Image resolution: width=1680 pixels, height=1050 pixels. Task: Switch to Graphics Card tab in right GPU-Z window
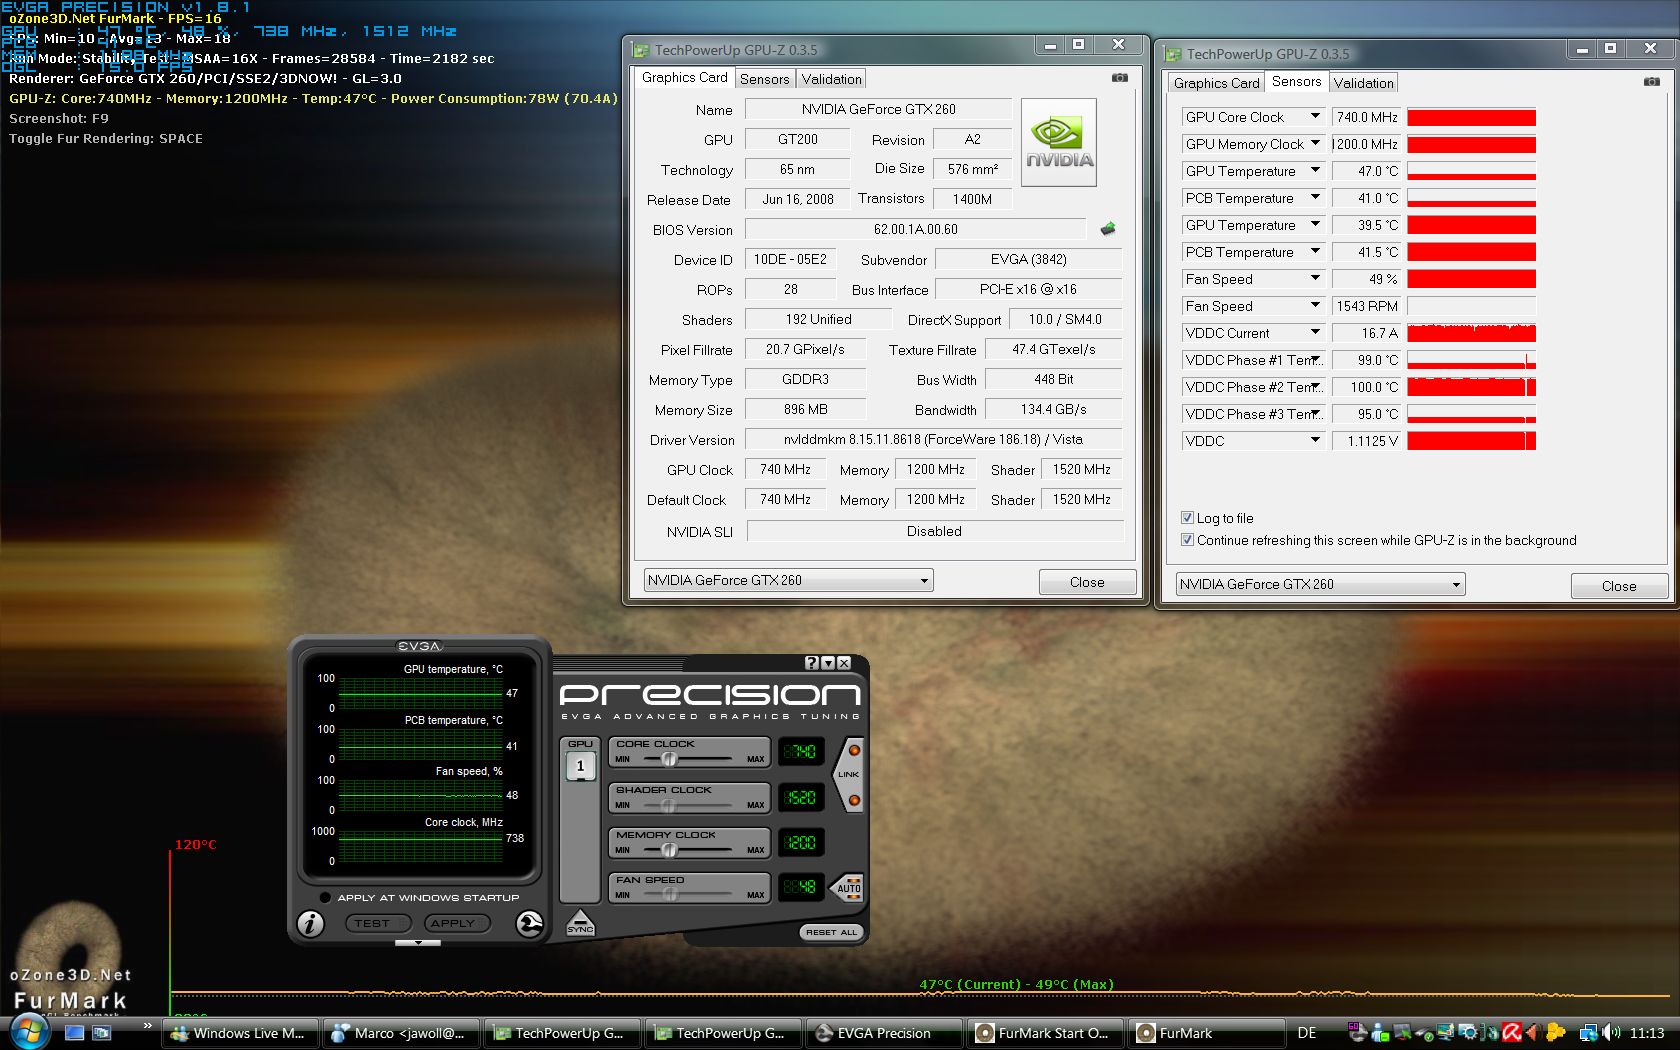(x=1216, y=83)
